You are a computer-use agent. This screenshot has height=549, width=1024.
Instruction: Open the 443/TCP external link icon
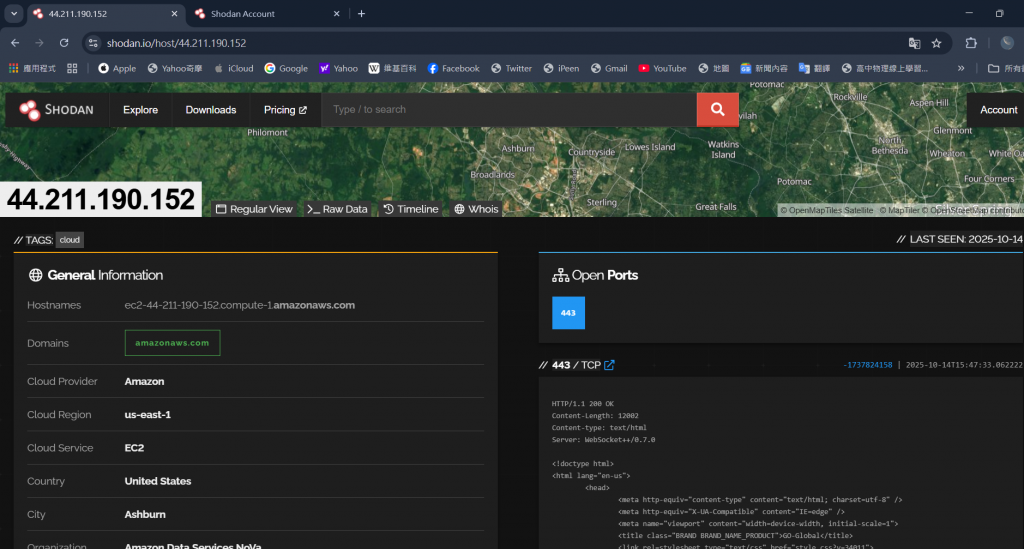[x=609, y=365]
